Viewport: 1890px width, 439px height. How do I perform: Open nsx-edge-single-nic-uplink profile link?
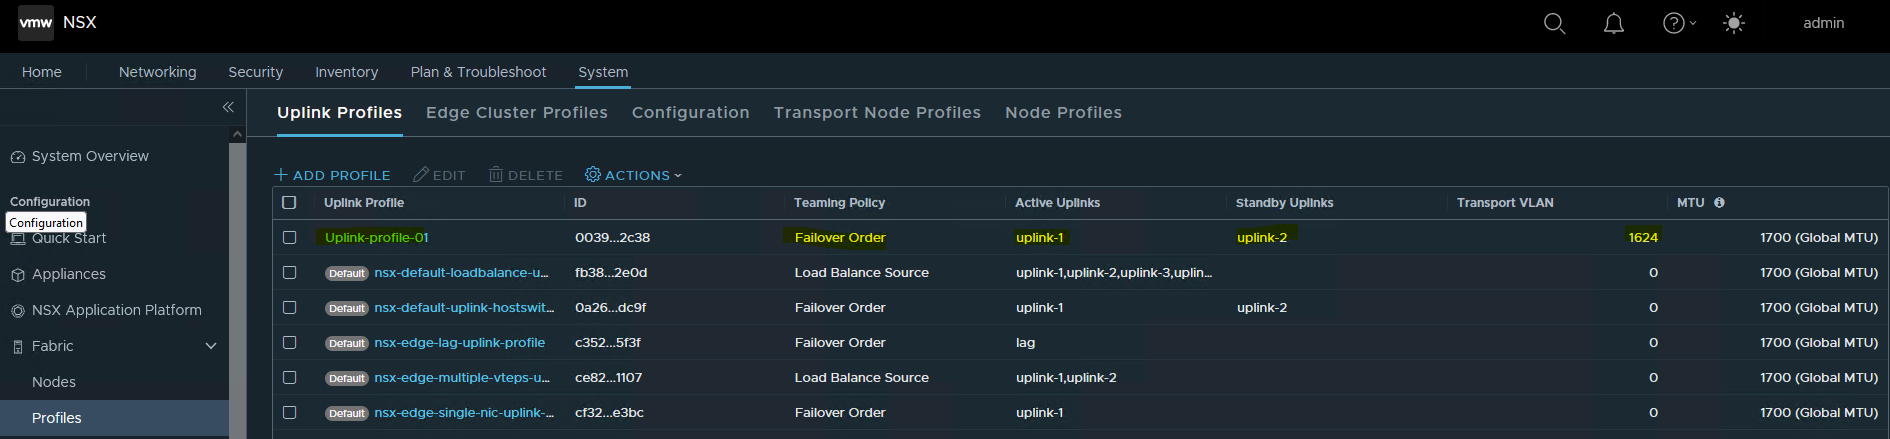click(464, 412)
